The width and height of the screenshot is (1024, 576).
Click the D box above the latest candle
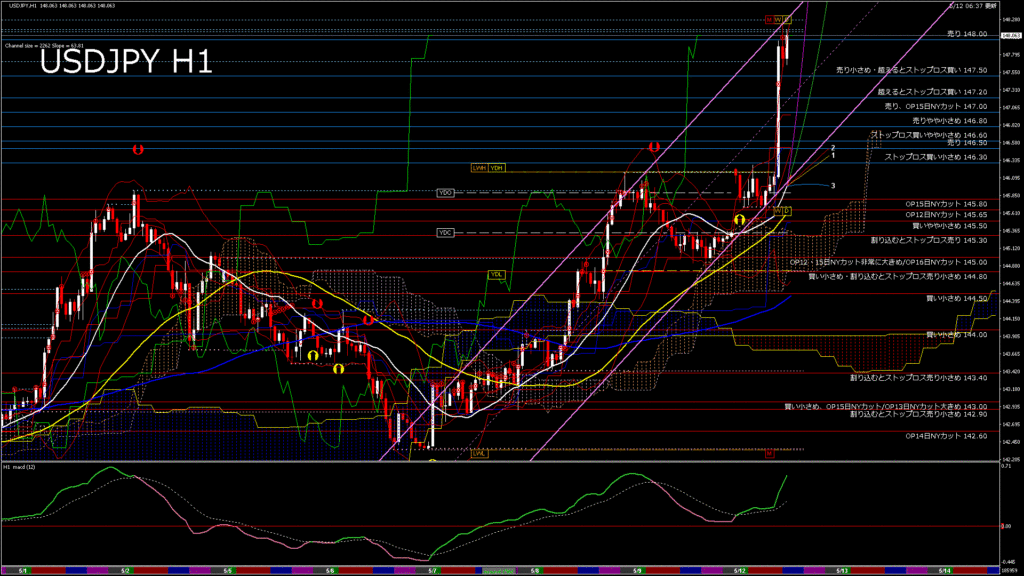[x=787, y=20]
